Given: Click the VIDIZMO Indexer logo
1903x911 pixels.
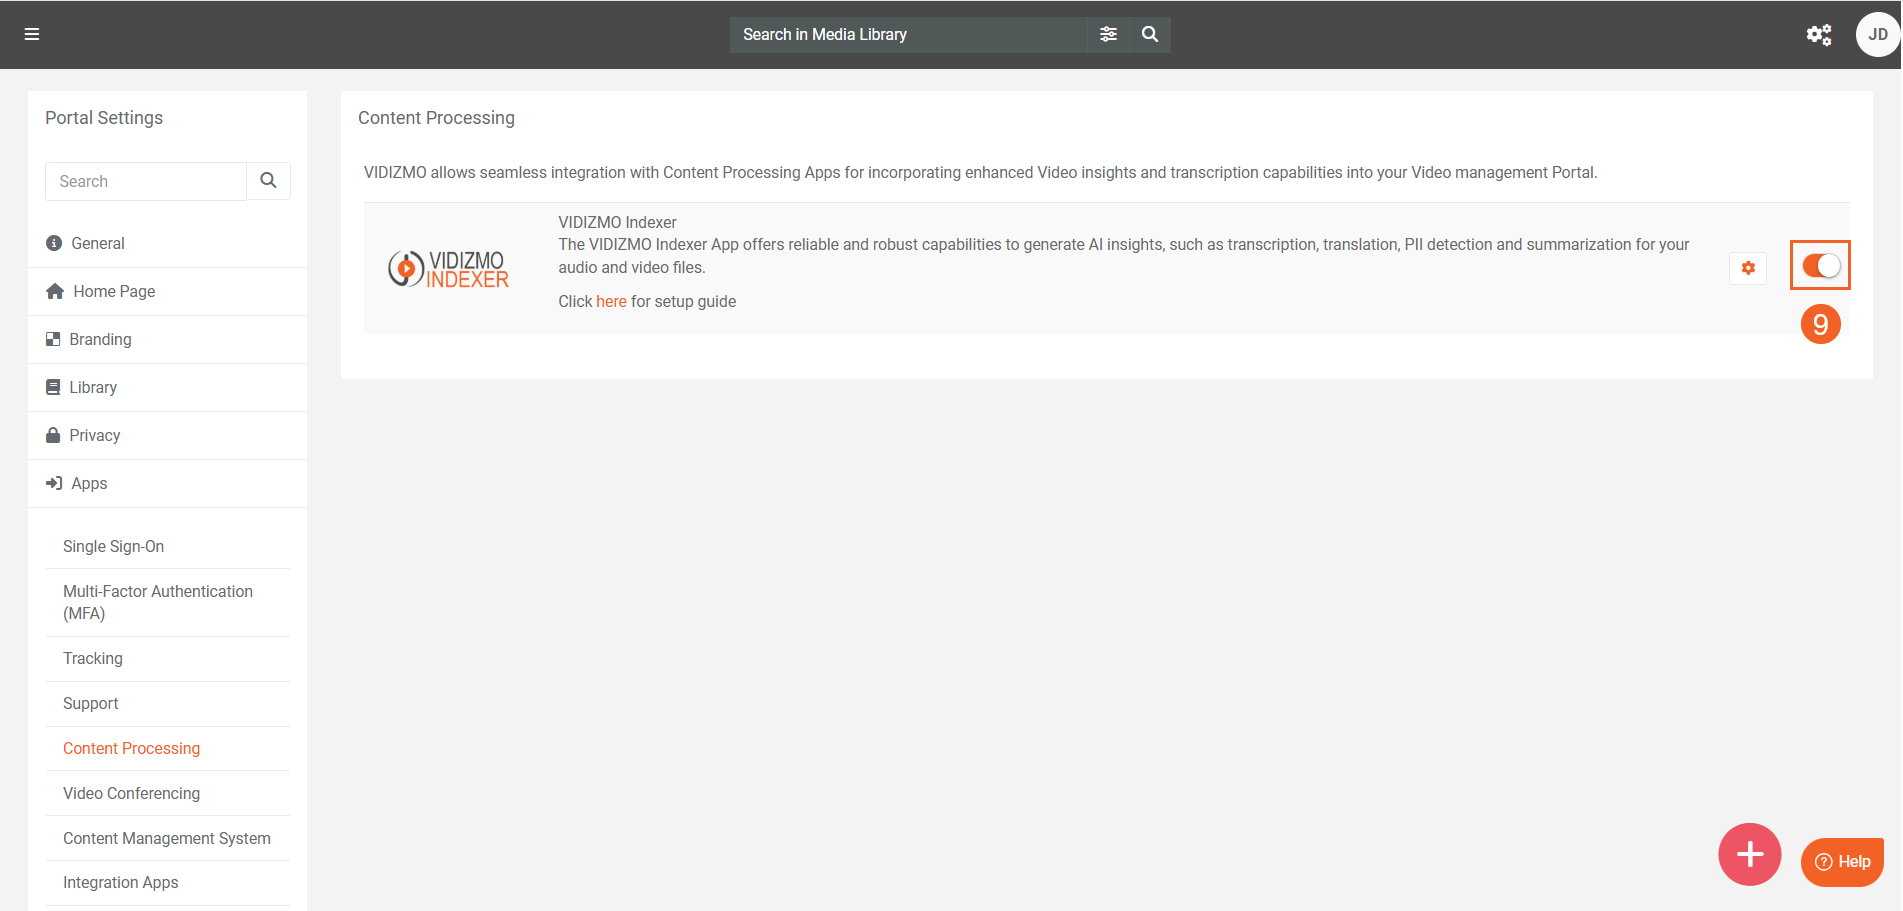Looking at the screenshot, I should 449,268.
